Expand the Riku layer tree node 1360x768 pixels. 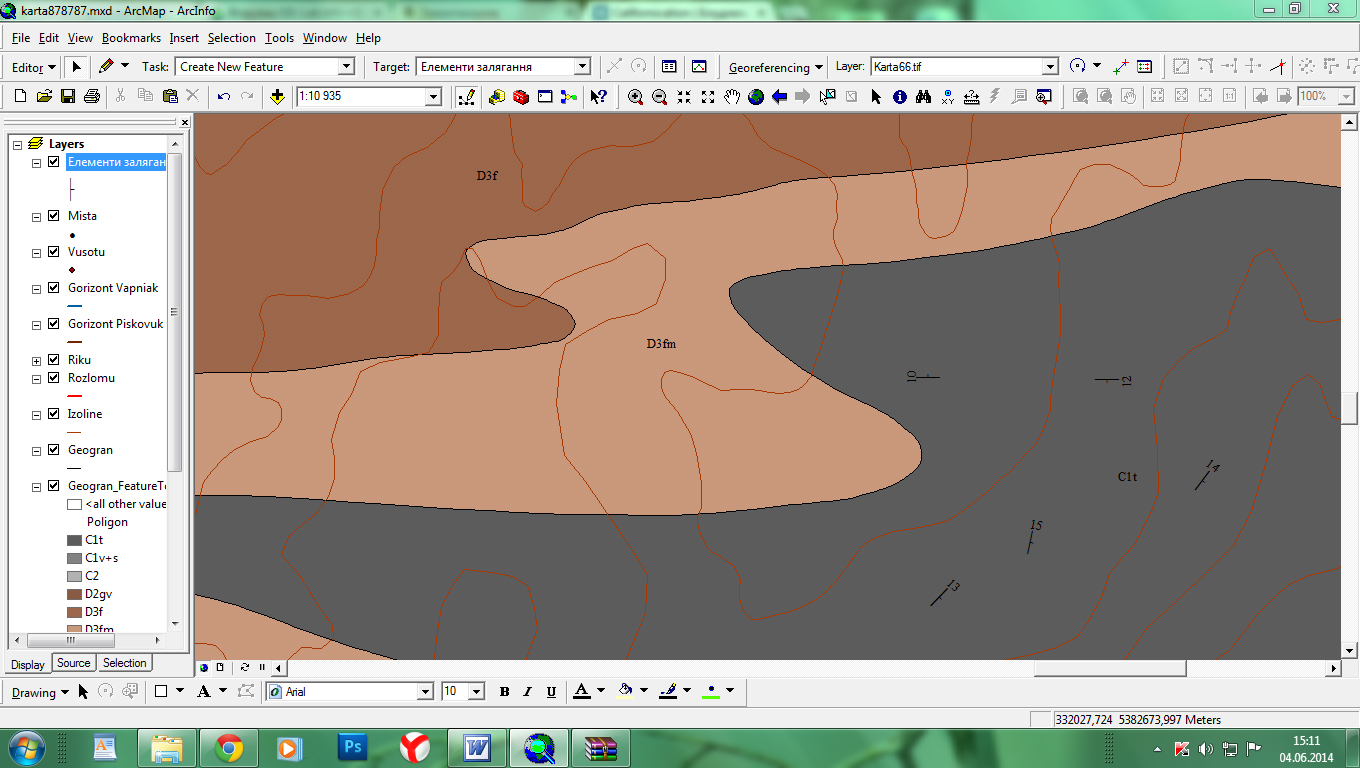point(37,360)
